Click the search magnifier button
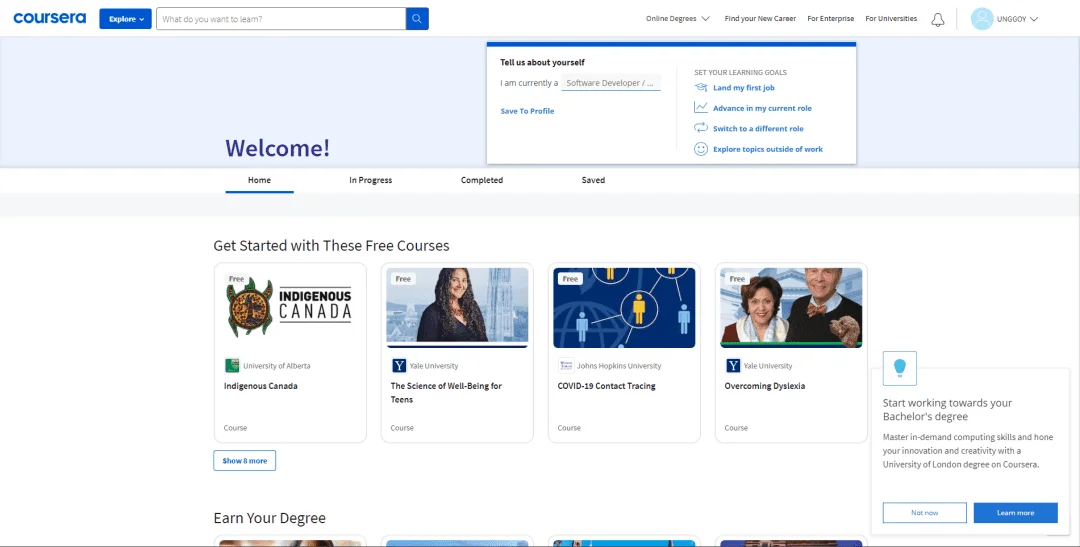The width and height of the screenshot is (1080, 547). tap(417, 19)
